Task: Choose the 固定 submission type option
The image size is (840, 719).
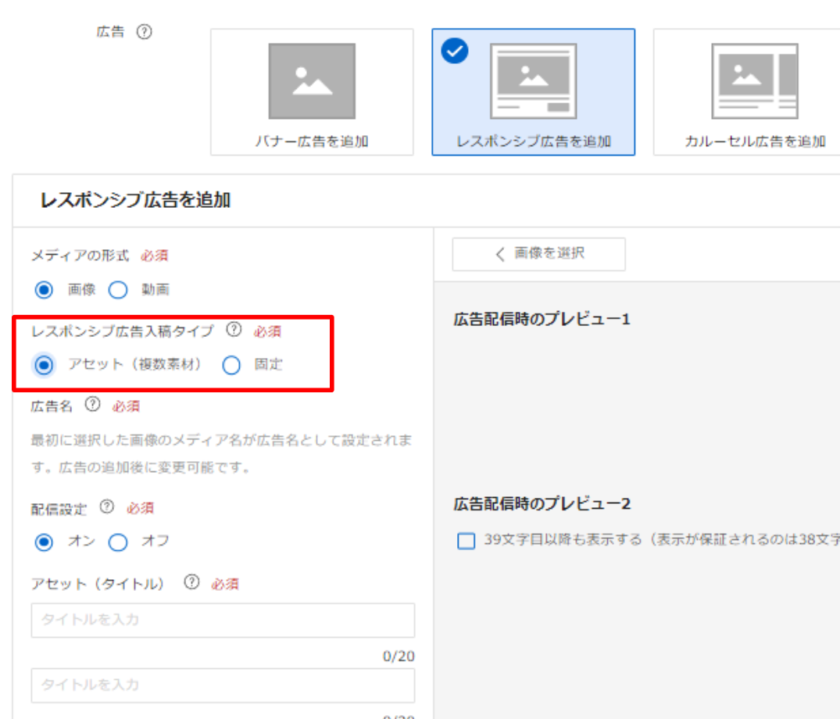Action: [232, 365]
